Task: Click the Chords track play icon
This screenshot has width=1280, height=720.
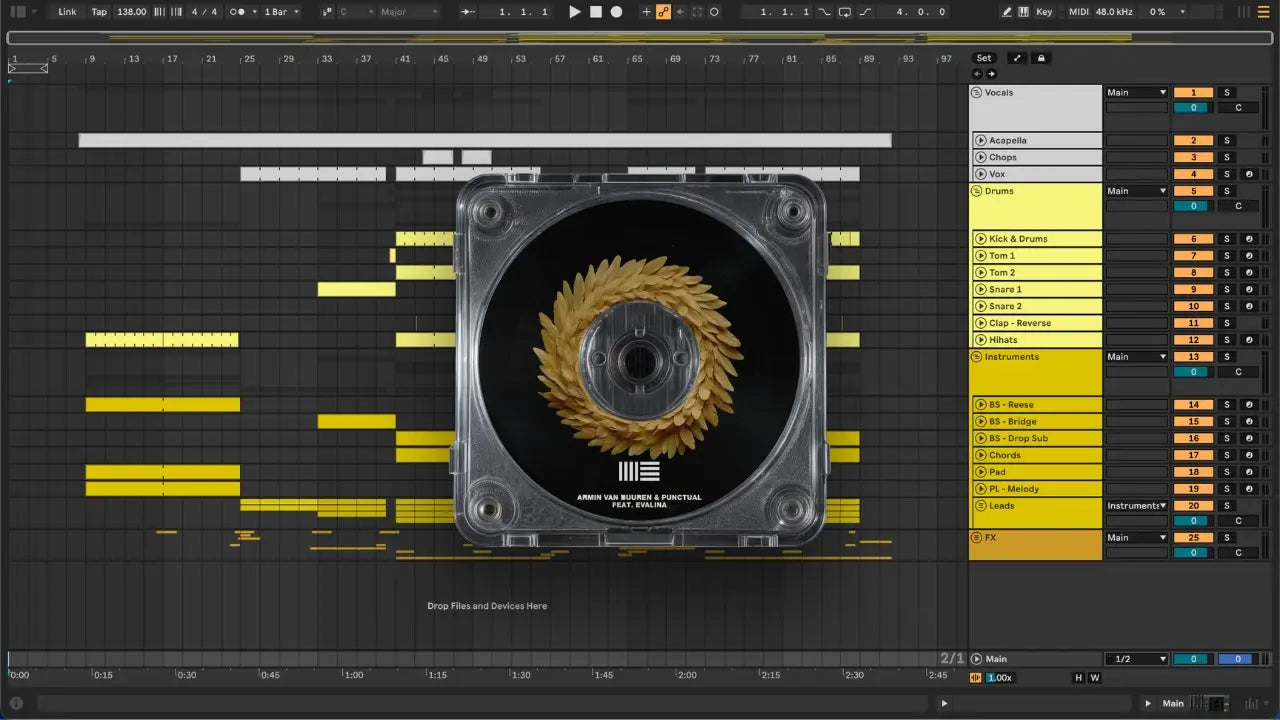Action: pos(981,455)
